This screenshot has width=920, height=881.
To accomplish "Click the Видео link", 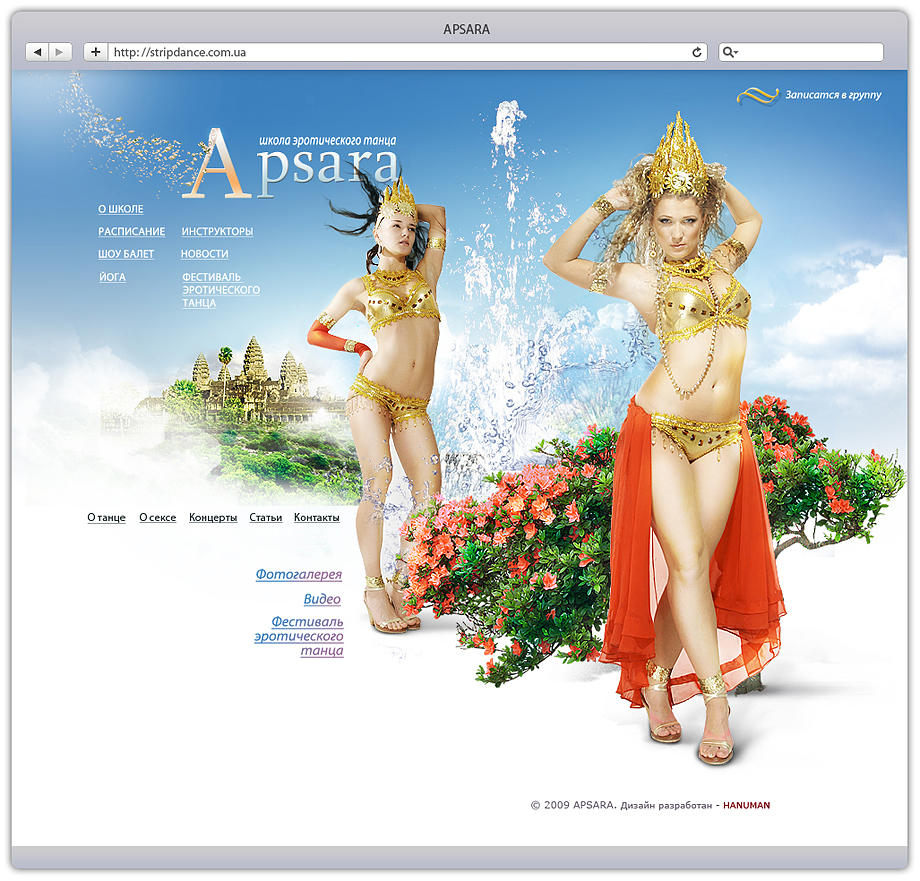I will (x=323, y=599).
